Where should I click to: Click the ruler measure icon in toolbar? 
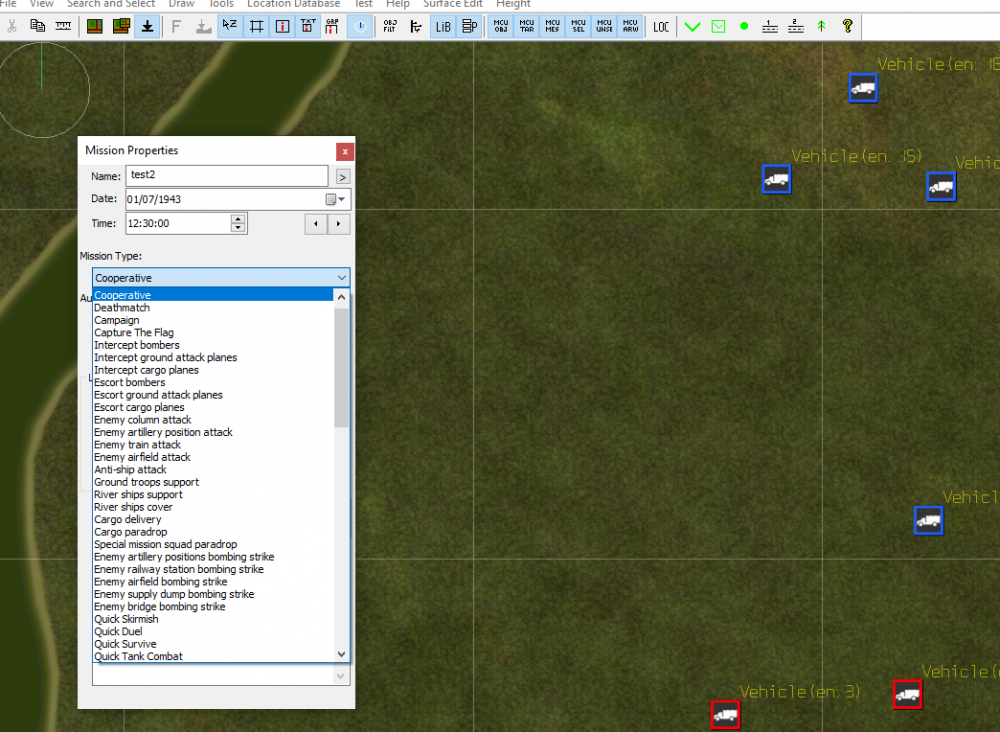point(63,26)
